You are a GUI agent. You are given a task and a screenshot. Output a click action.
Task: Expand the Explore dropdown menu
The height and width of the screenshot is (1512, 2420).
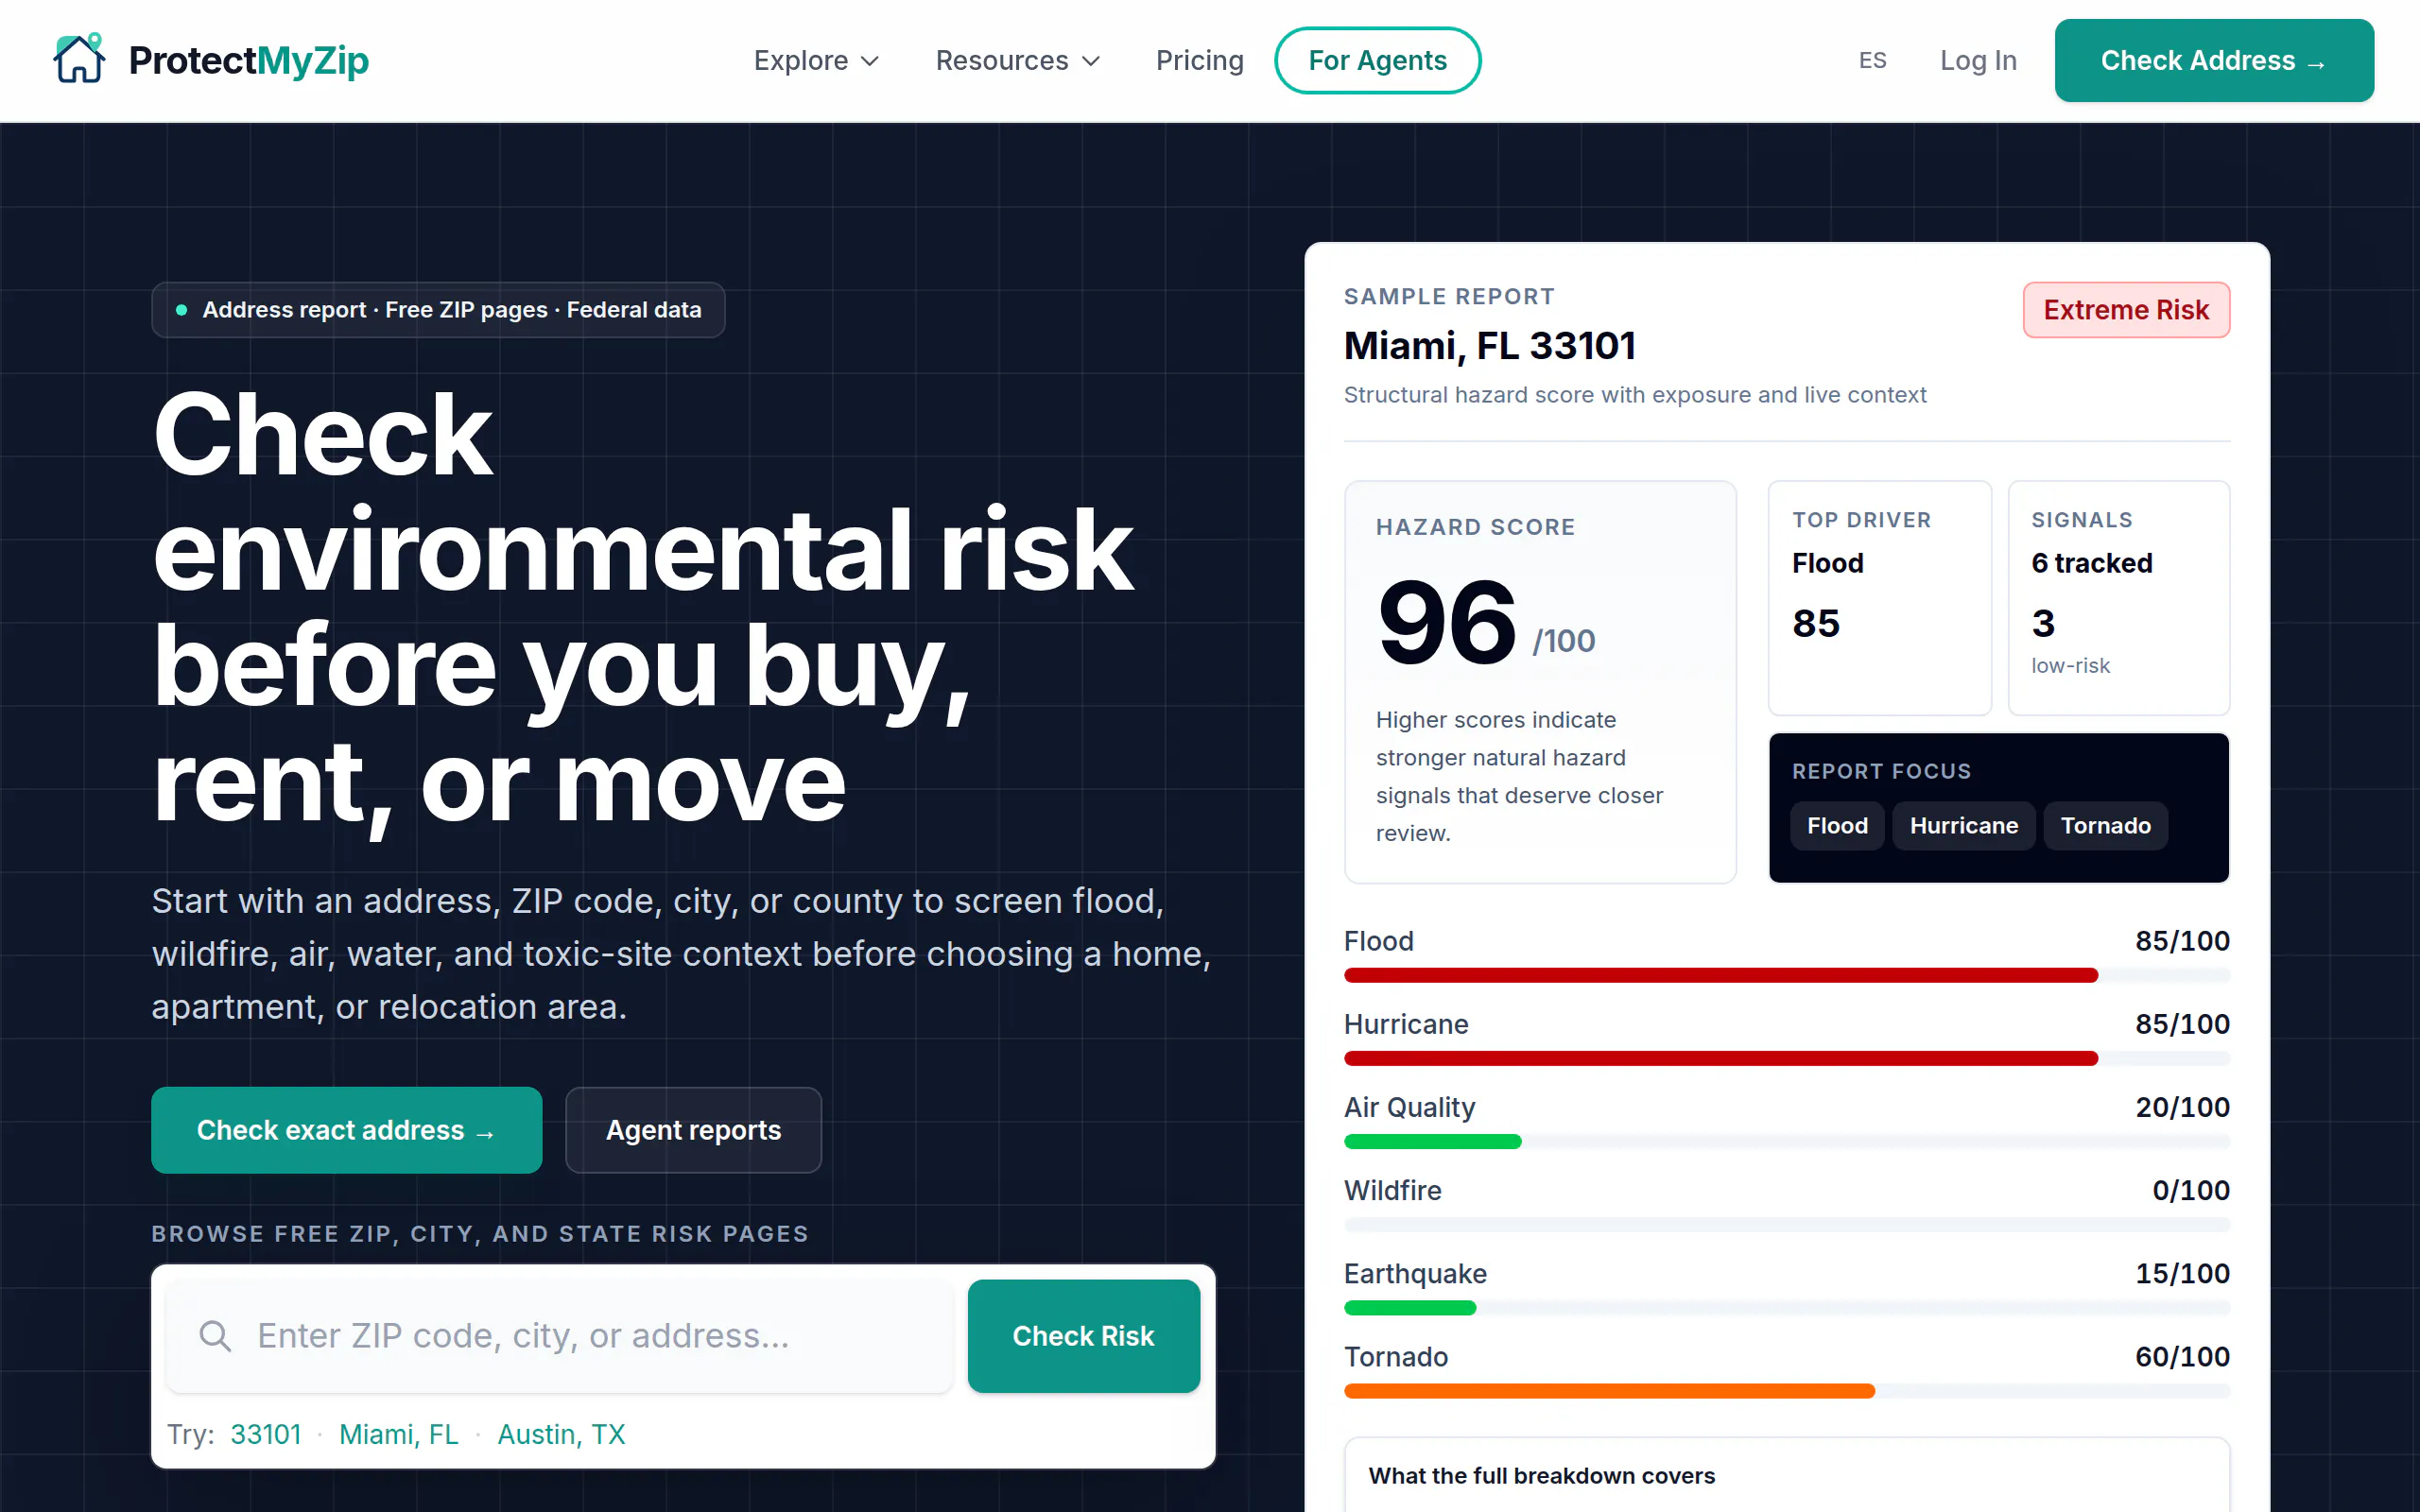pyautogui.click(x=816, y=61)
